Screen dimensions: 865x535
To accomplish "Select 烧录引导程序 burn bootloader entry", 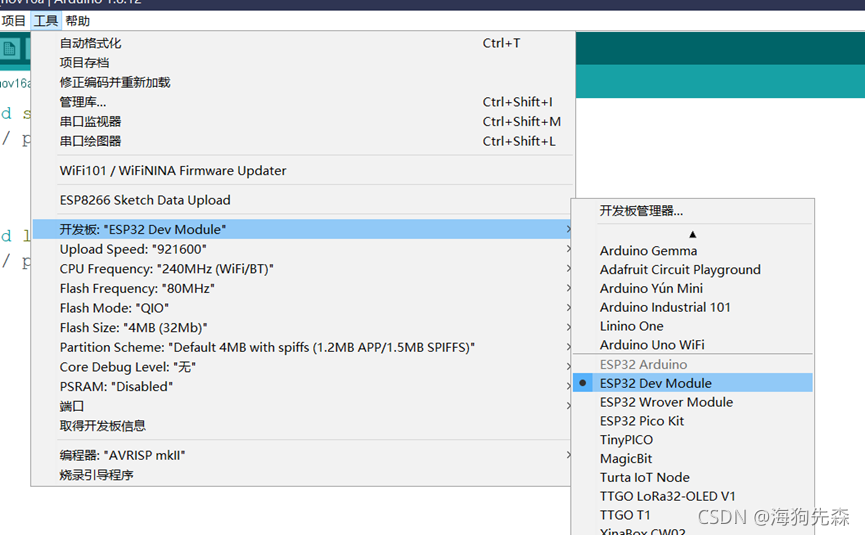I will [x=303, y=475].
